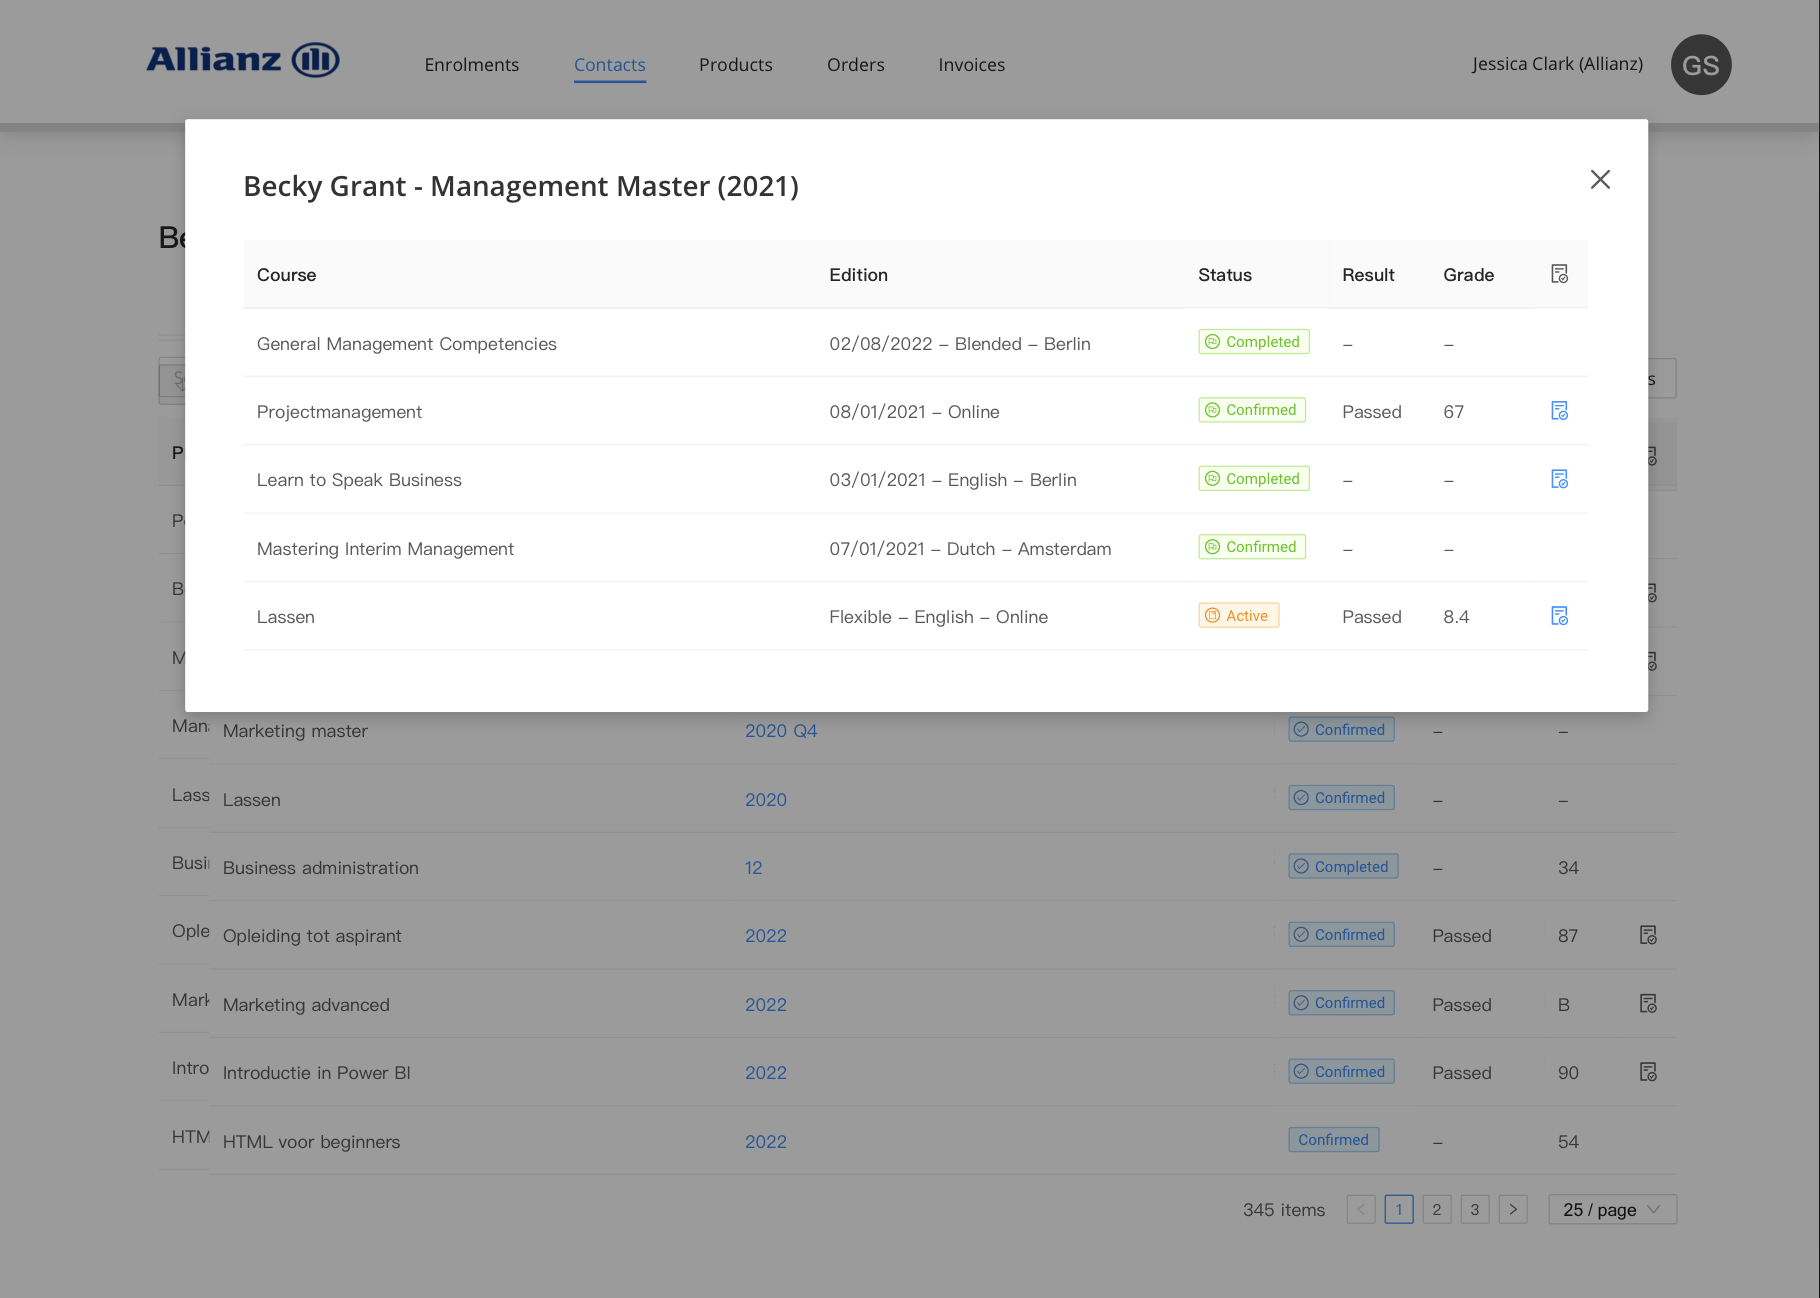Click grade 8.4 for Lassen
Image resolution: width=1820 pixels, height=1298 pixels.
click(1456, 617)
